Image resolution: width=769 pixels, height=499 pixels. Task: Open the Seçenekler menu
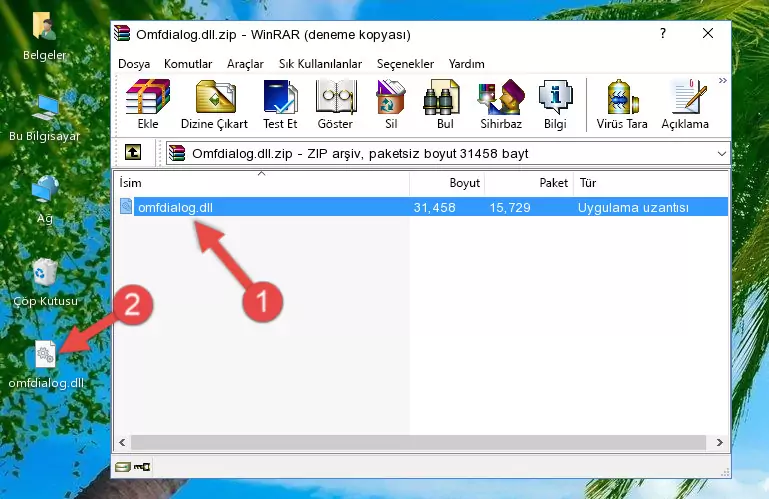405,64
